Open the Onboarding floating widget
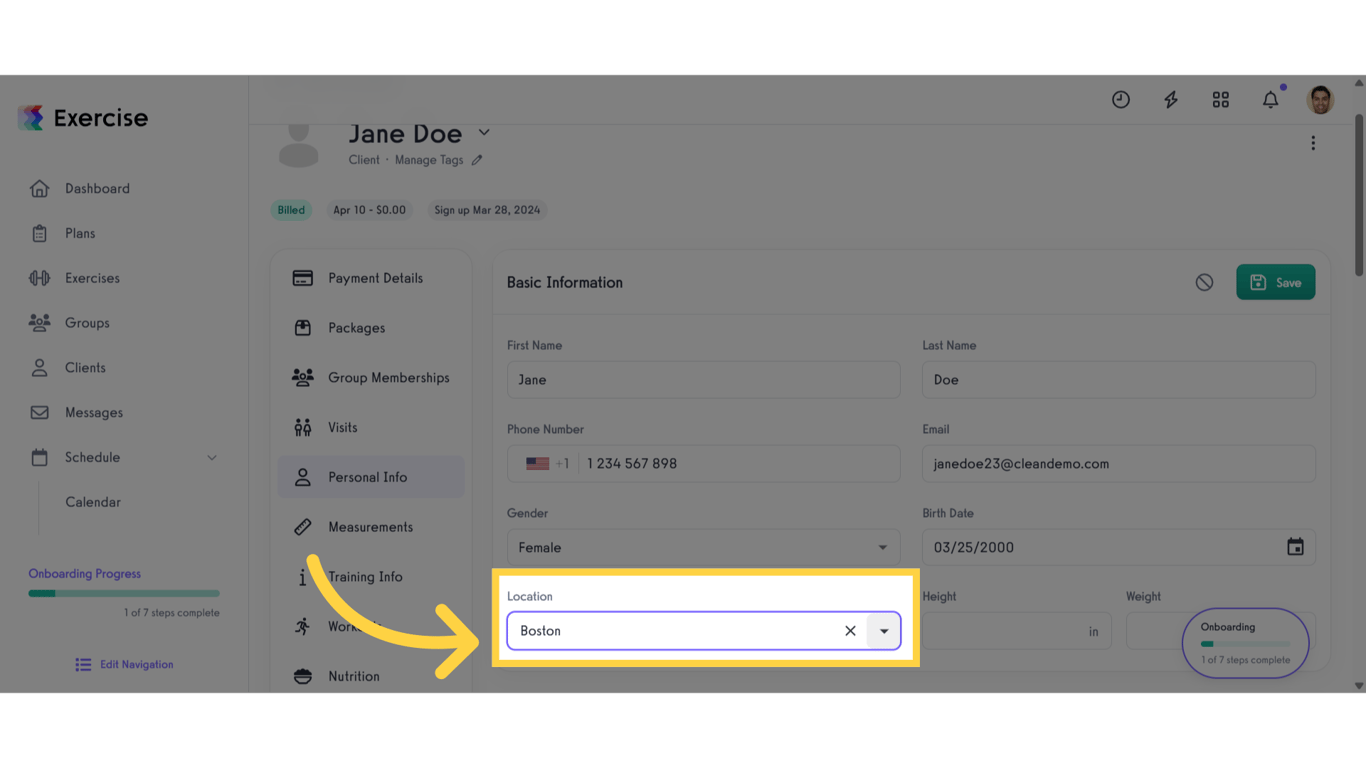Viewport: 1366px width, 768px height. click(x=1245, y=643)
